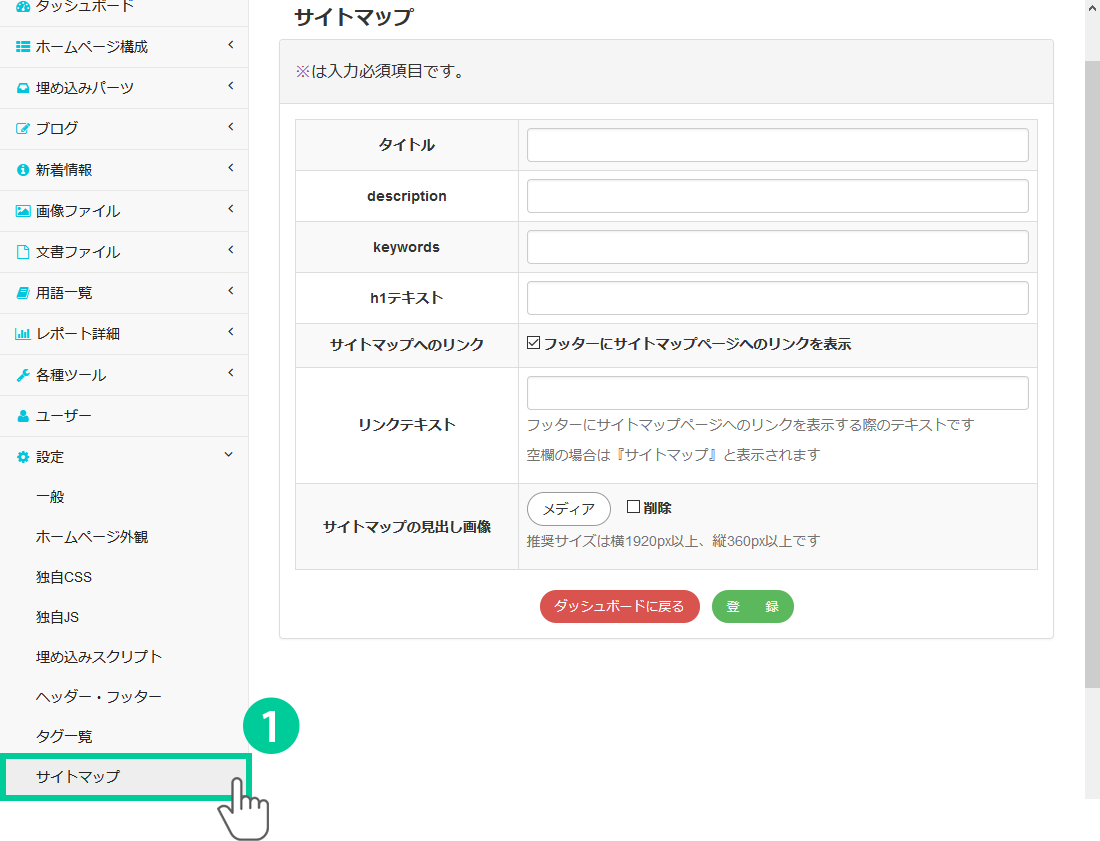The width and height of the screenshot is (1100, 841).
Task: Click the edit icon beside ブログ
Action: coord(23,129)
